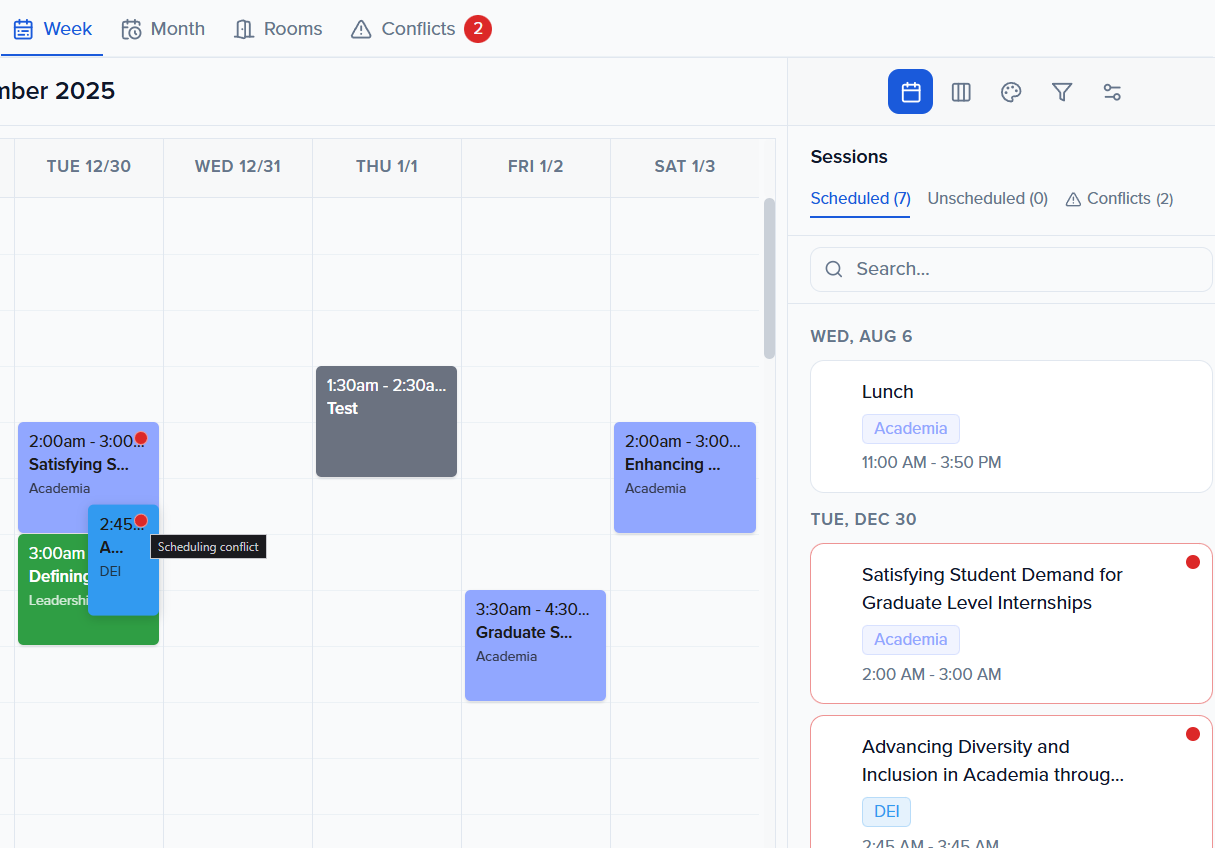
Task: Open the Conflicts tab in top navigation
Action: tap(404, 29)
